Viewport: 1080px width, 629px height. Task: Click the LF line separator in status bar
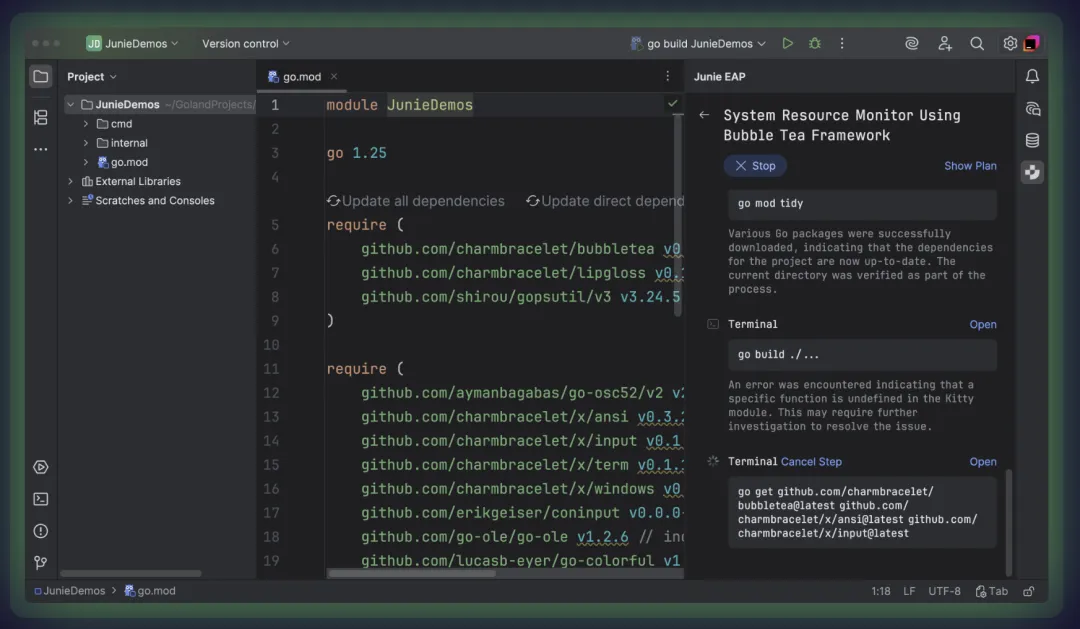pyautogui.click(x=909, y=591)
